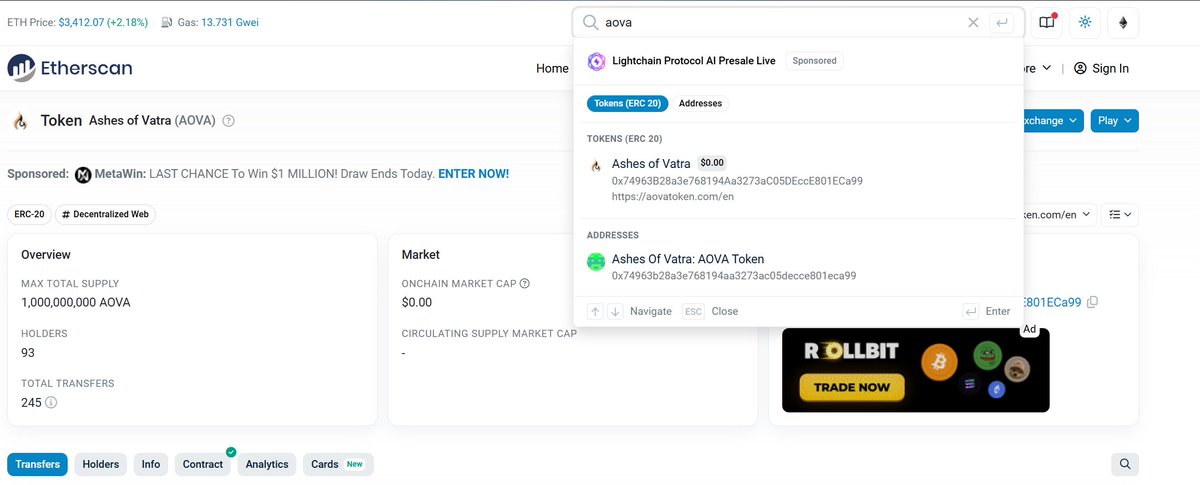
Task: Click the Ad label badge
Action: (1029, 330)
